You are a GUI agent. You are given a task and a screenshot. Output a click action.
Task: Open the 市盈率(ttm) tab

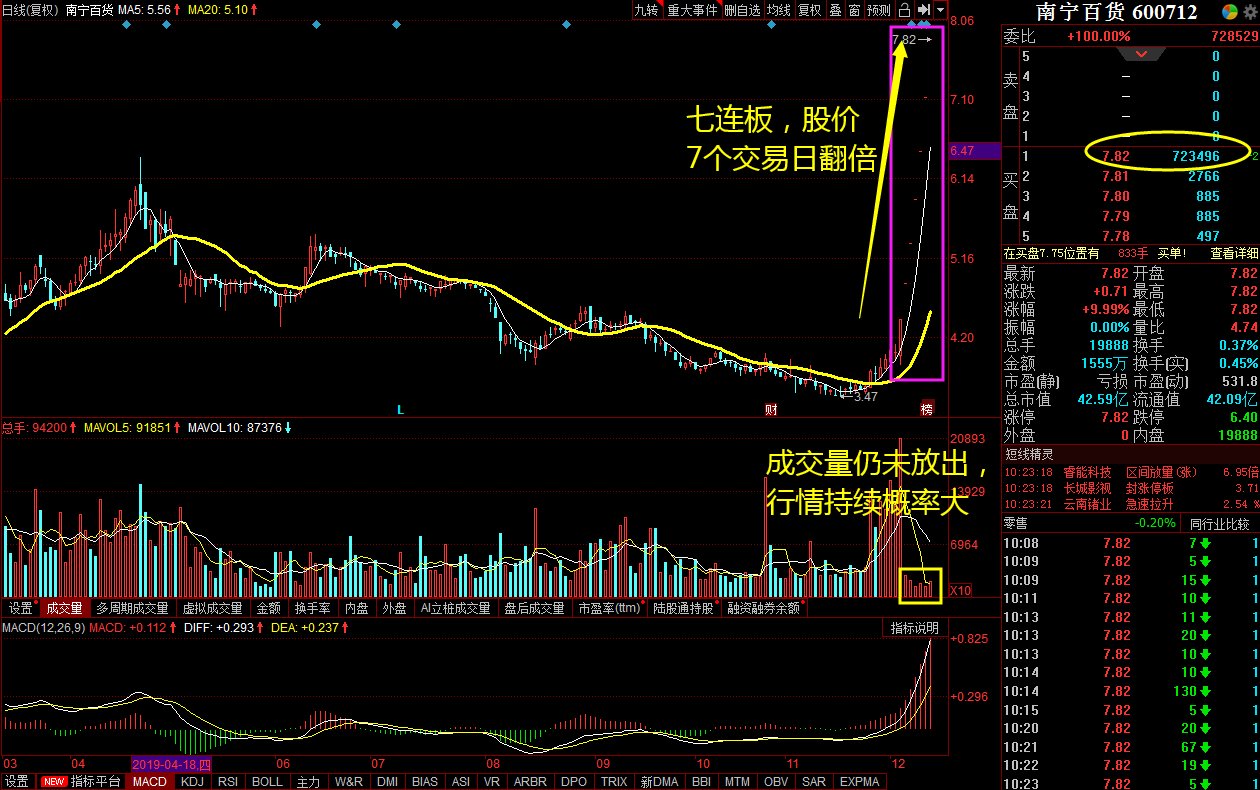pos(609,608)
